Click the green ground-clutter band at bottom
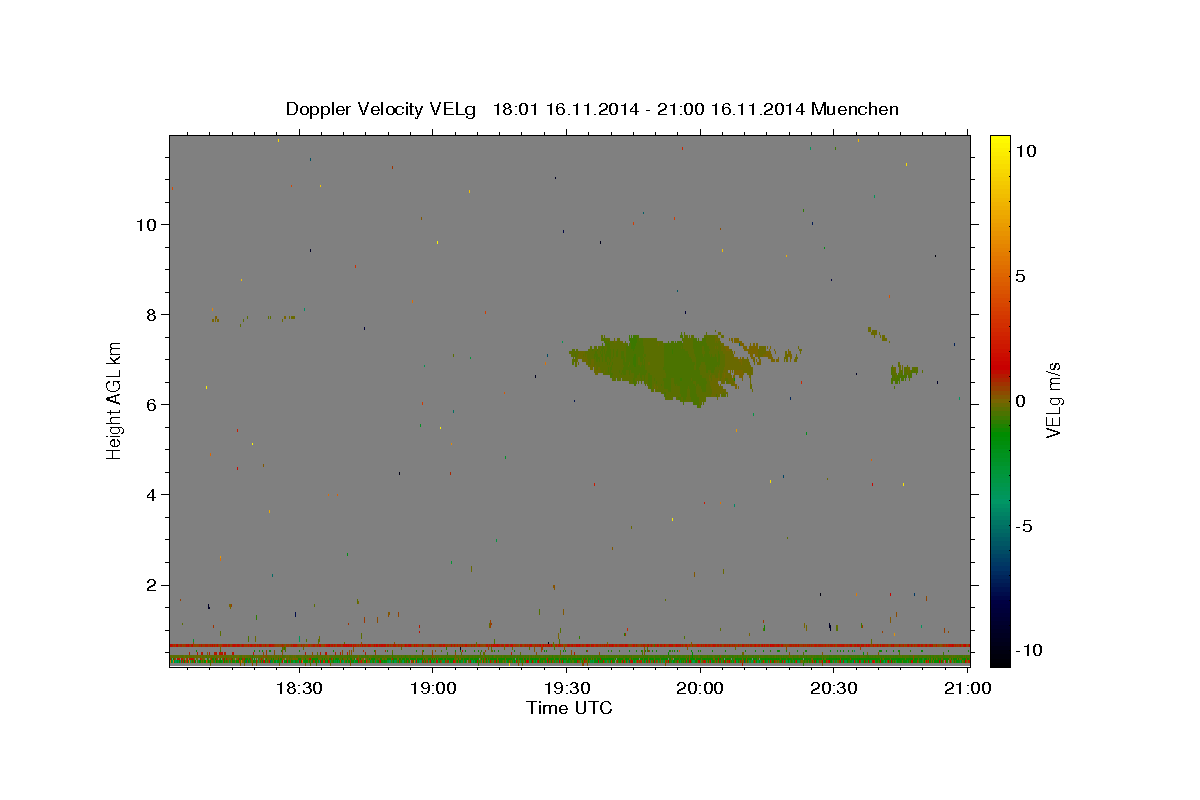 click(569, 659)
